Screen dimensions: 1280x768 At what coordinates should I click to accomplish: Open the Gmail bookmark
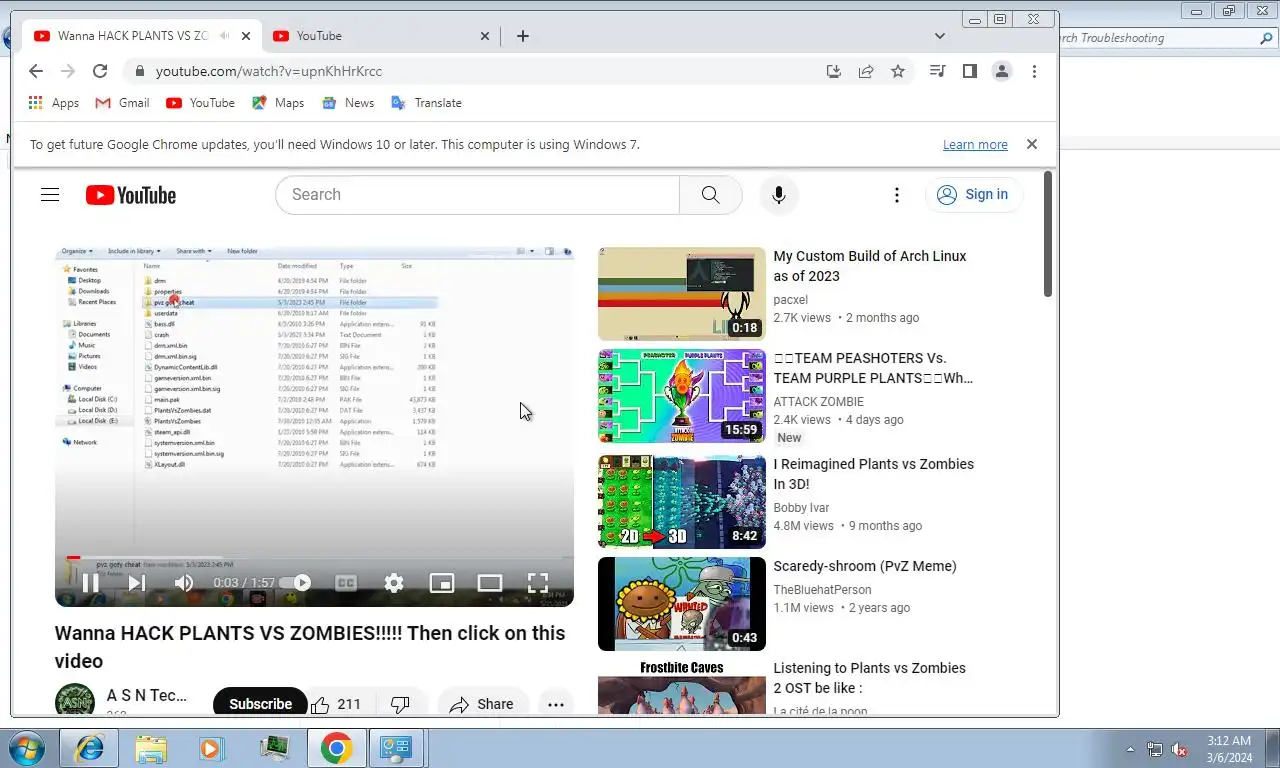tap(122, 103)
